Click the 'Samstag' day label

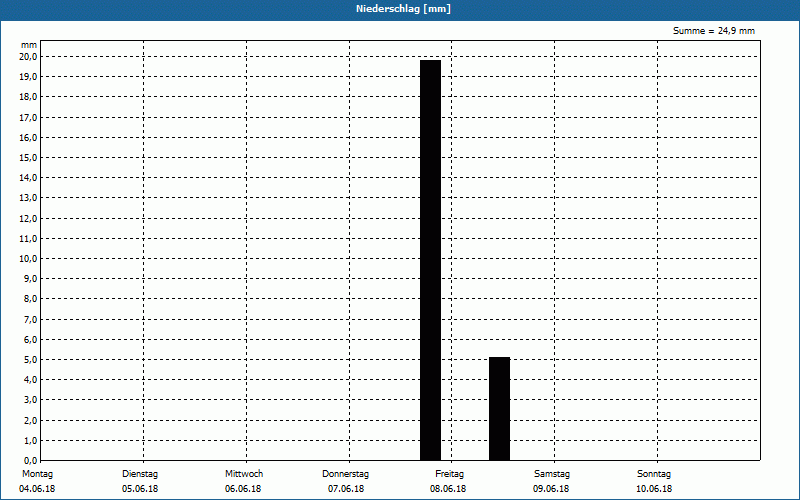(x=552, y=474)
